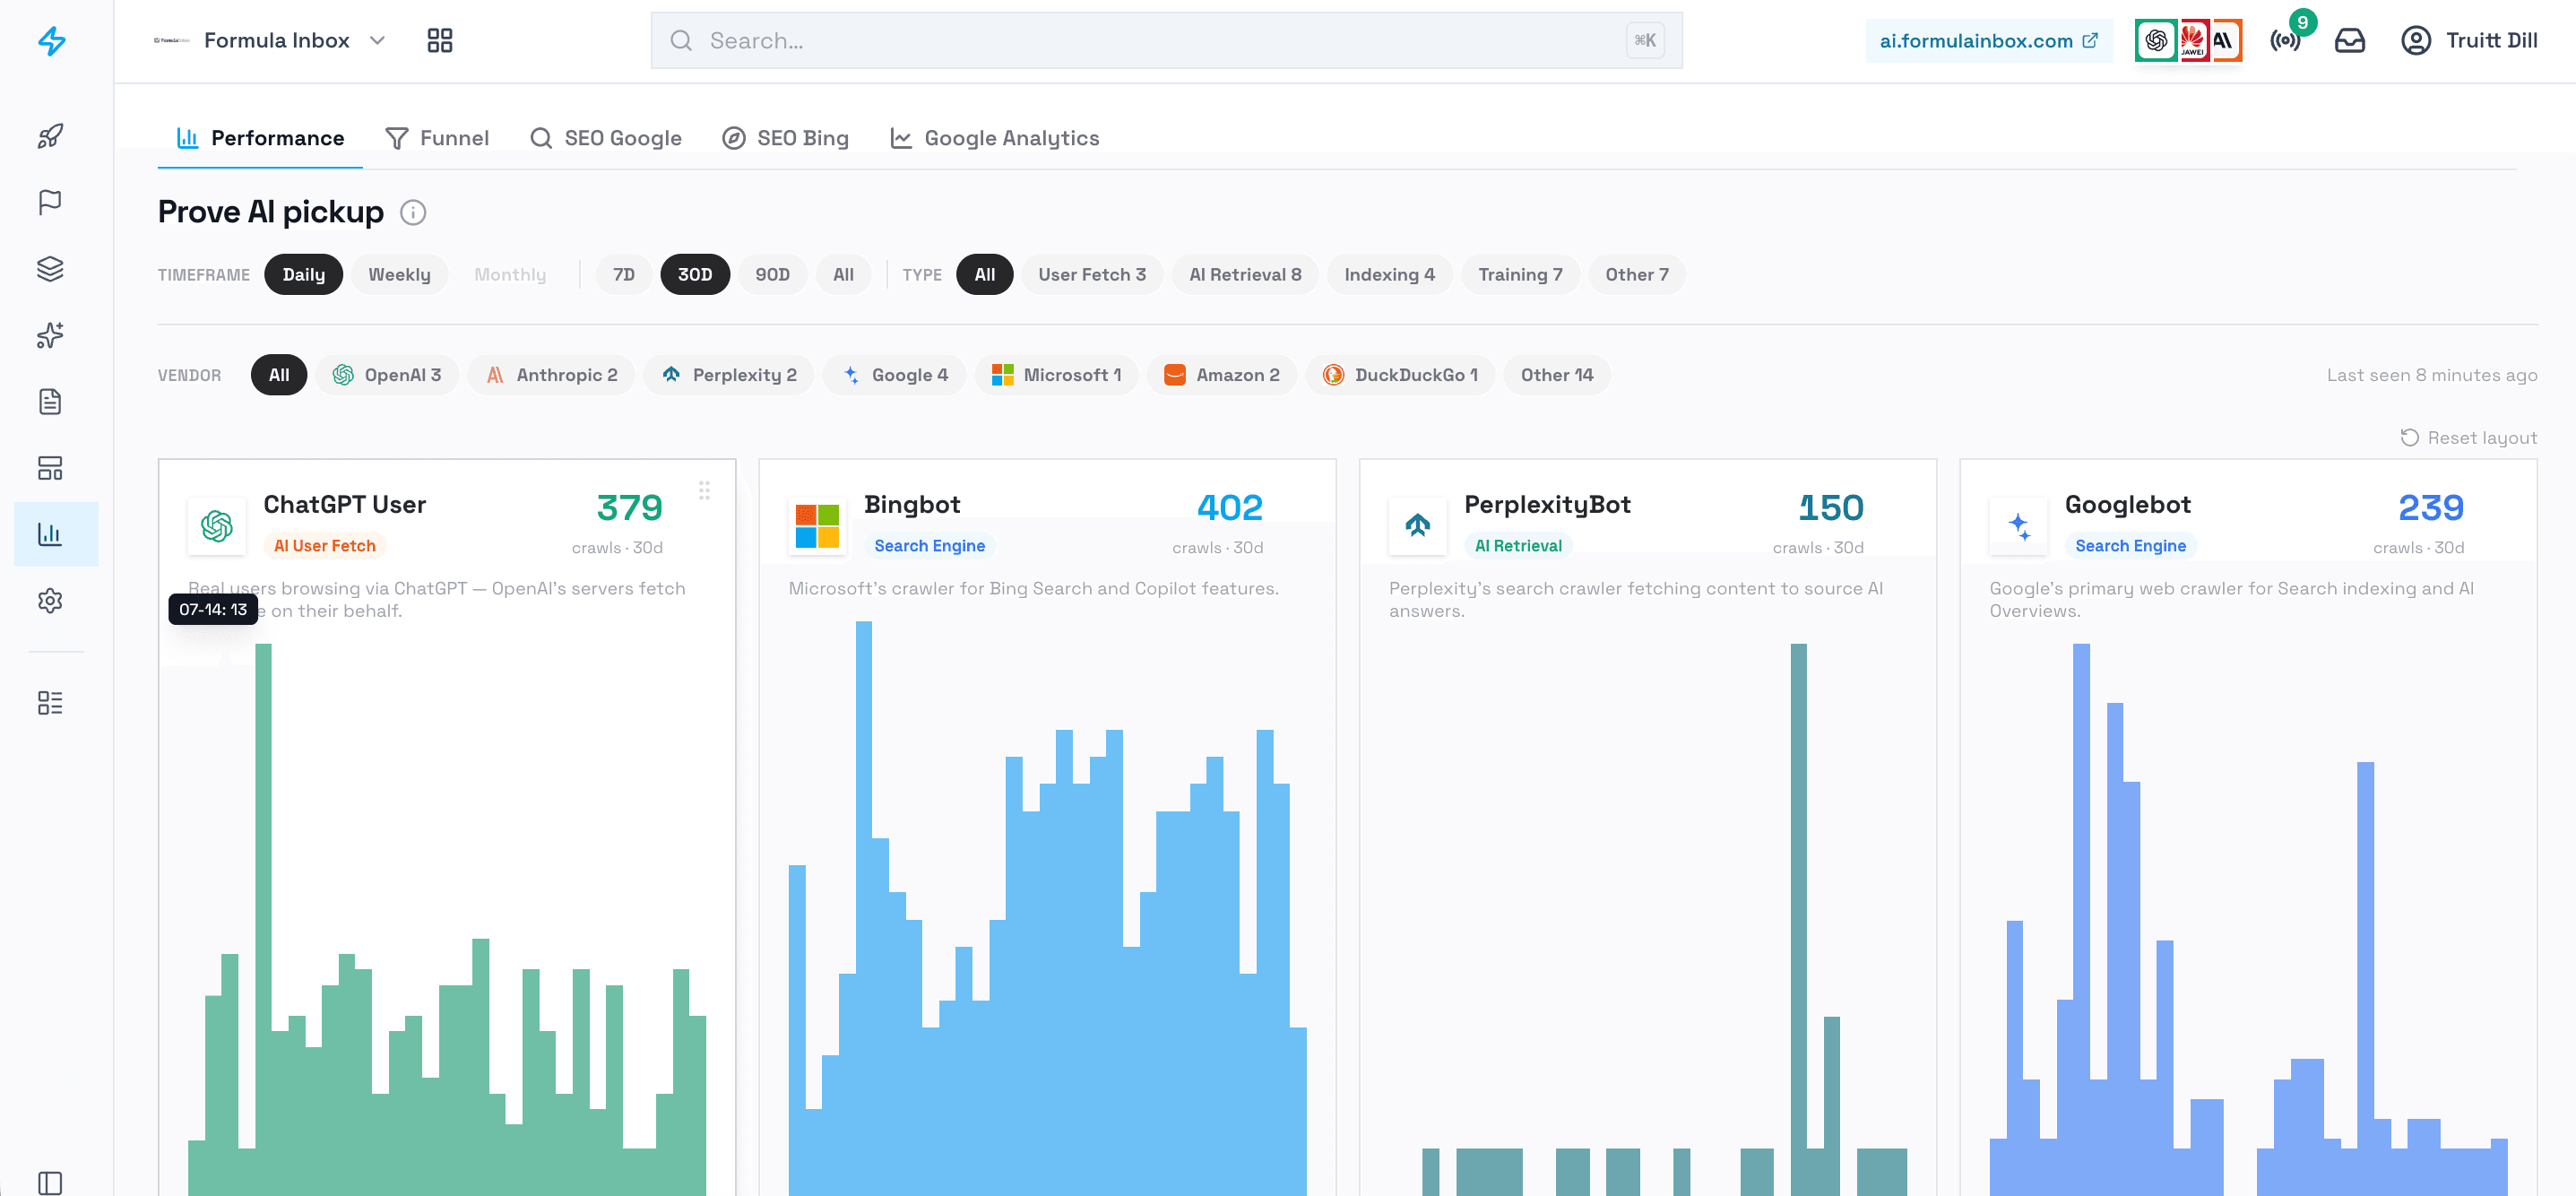Click the PerplexityBot card logo
Image resolution: width=2576 pixels, height=1196 pixels.
click(1418, 526)
